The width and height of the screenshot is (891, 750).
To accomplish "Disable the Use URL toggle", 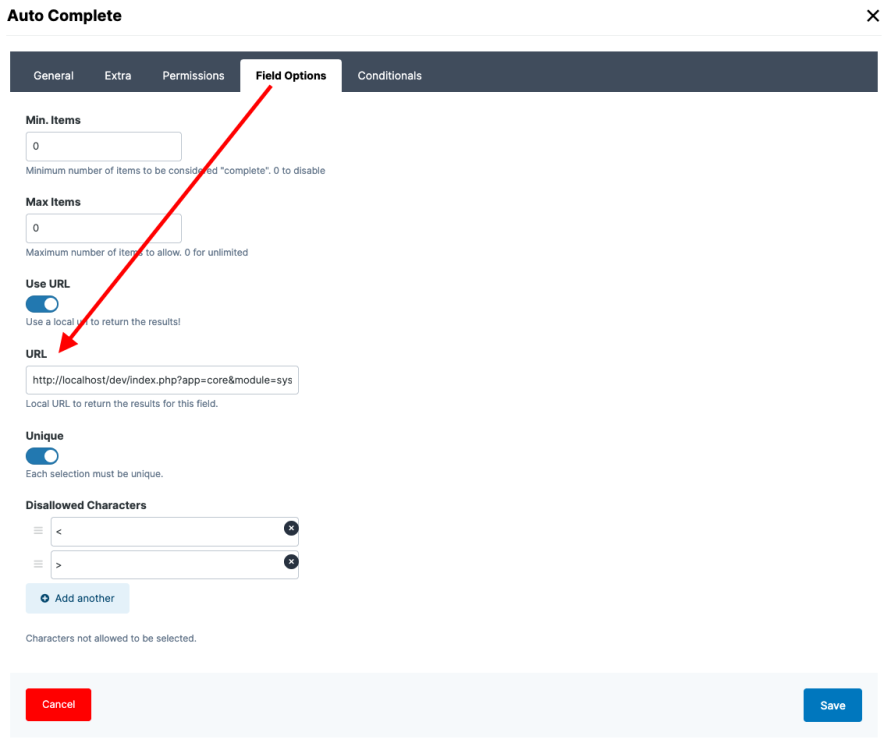I will 42,304.
